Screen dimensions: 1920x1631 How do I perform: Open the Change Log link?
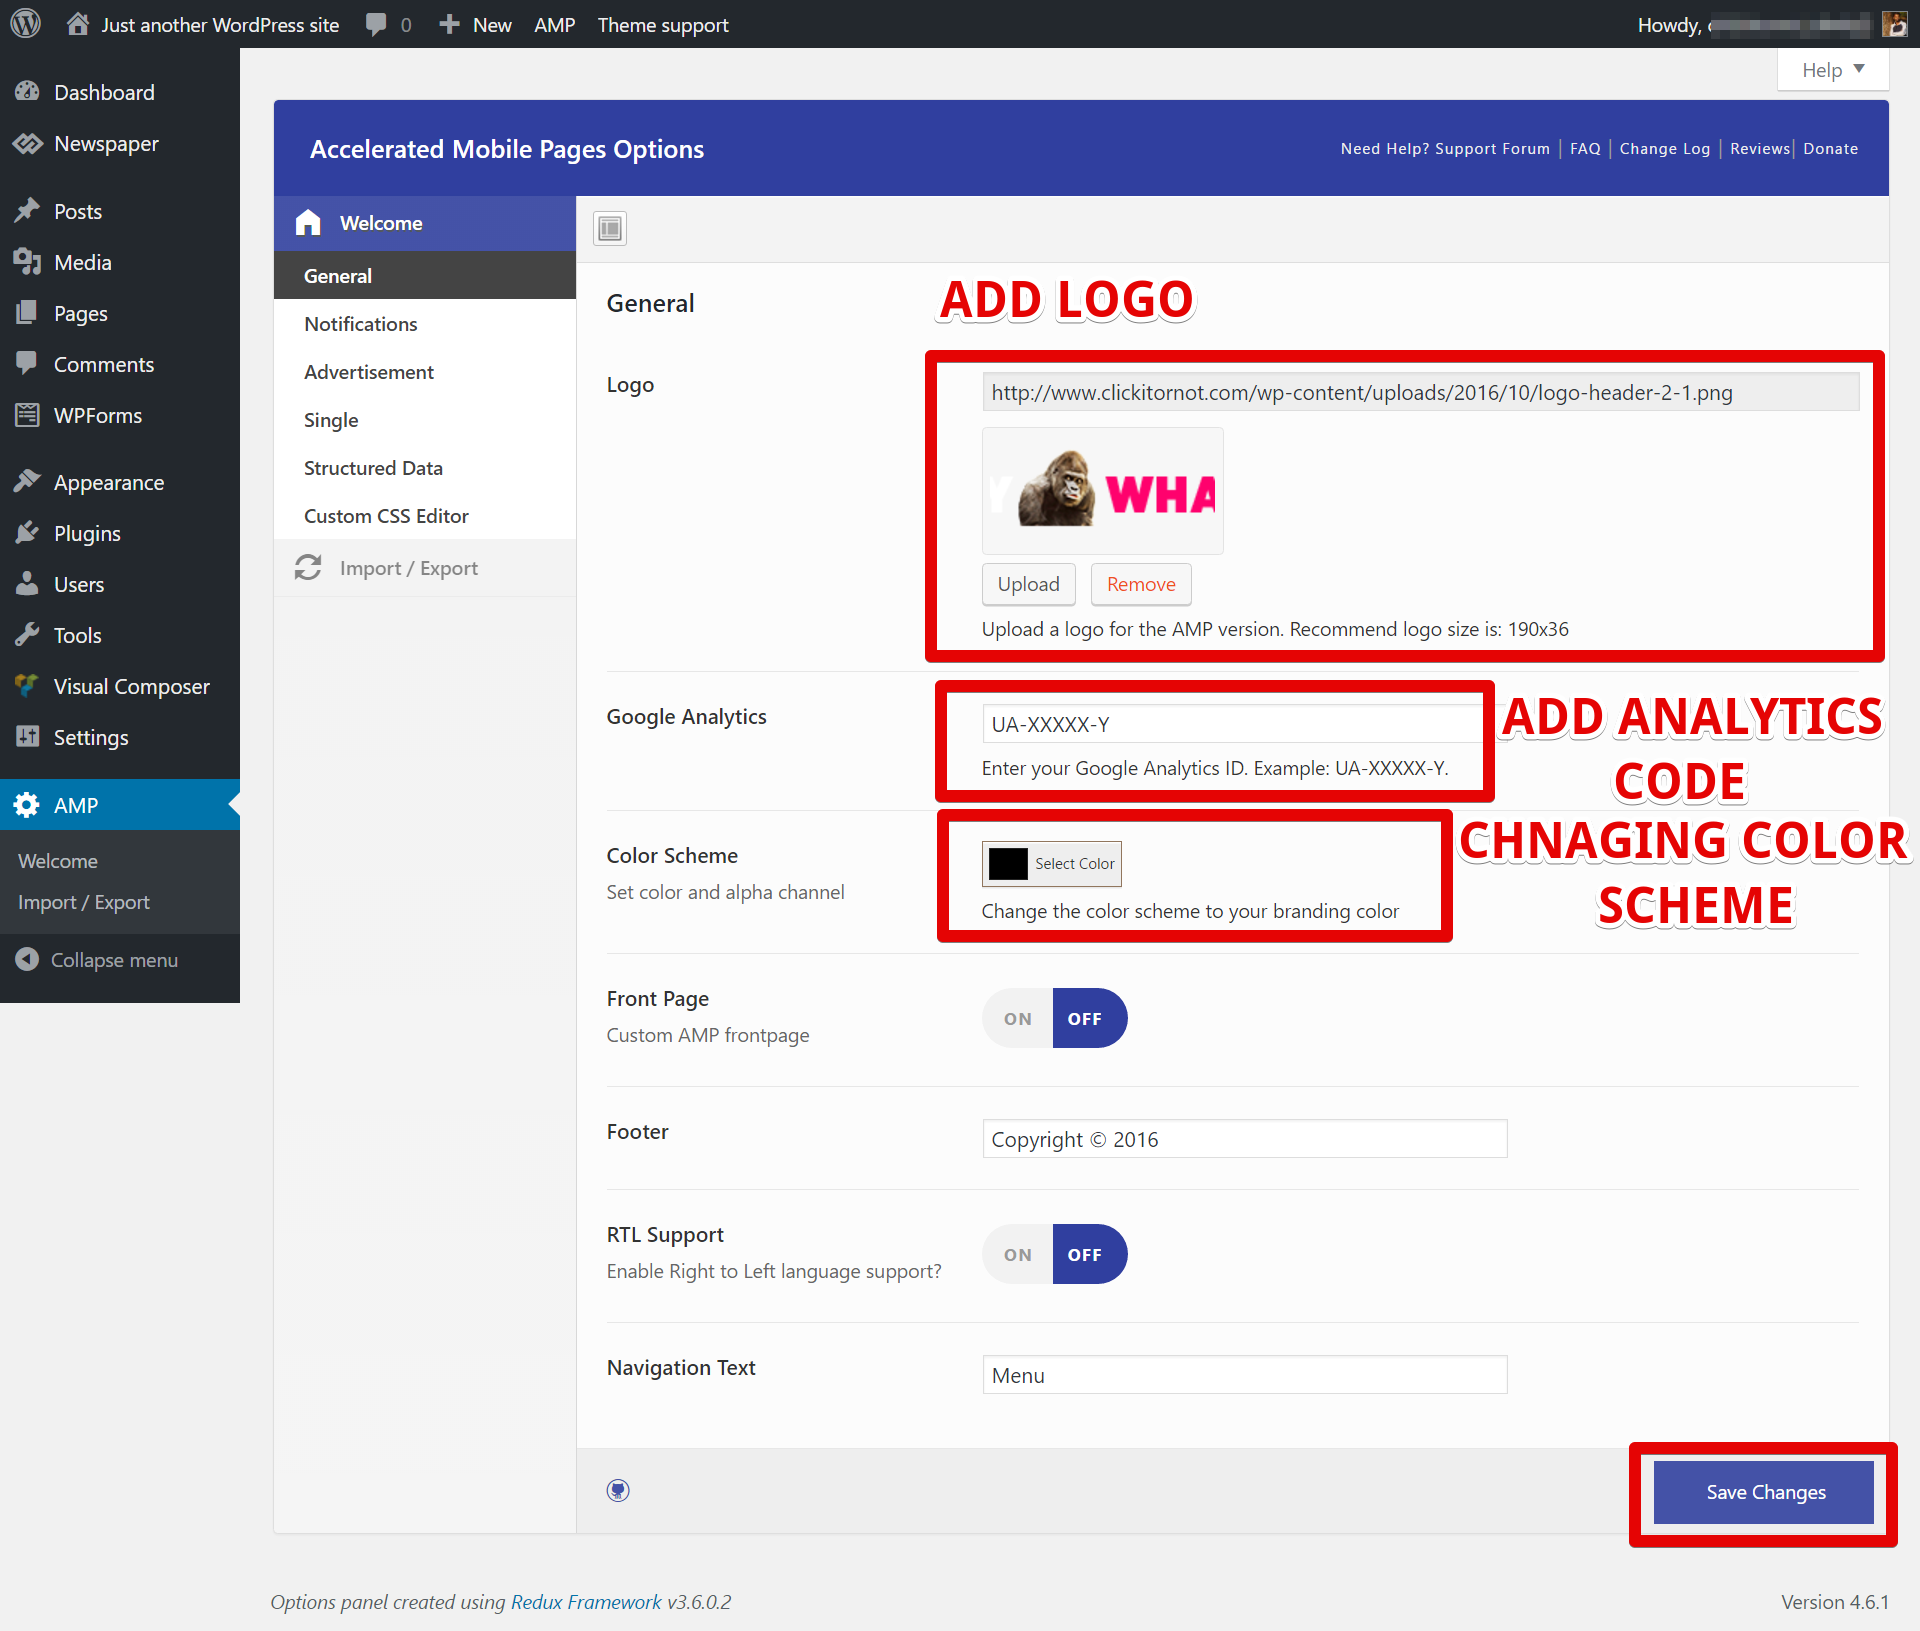[1665, 148]
